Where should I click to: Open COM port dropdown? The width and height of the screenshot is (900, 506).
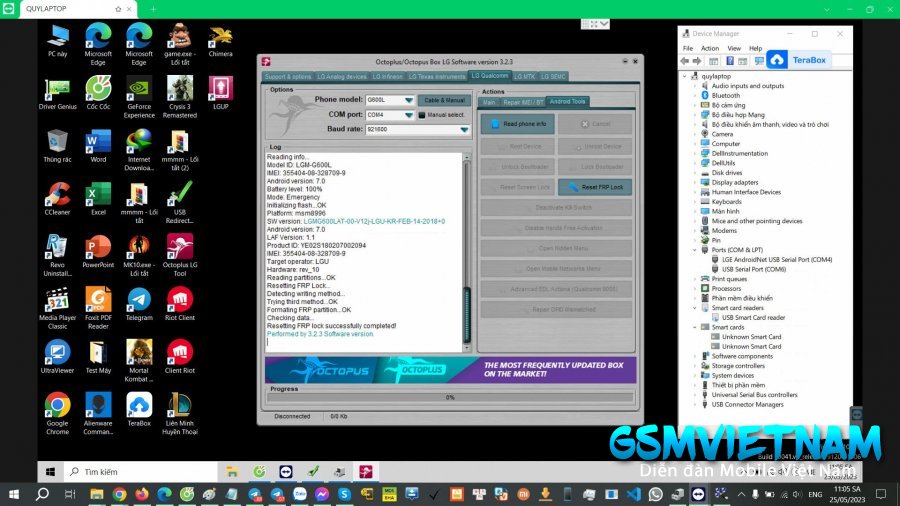(x=408, y=115)
